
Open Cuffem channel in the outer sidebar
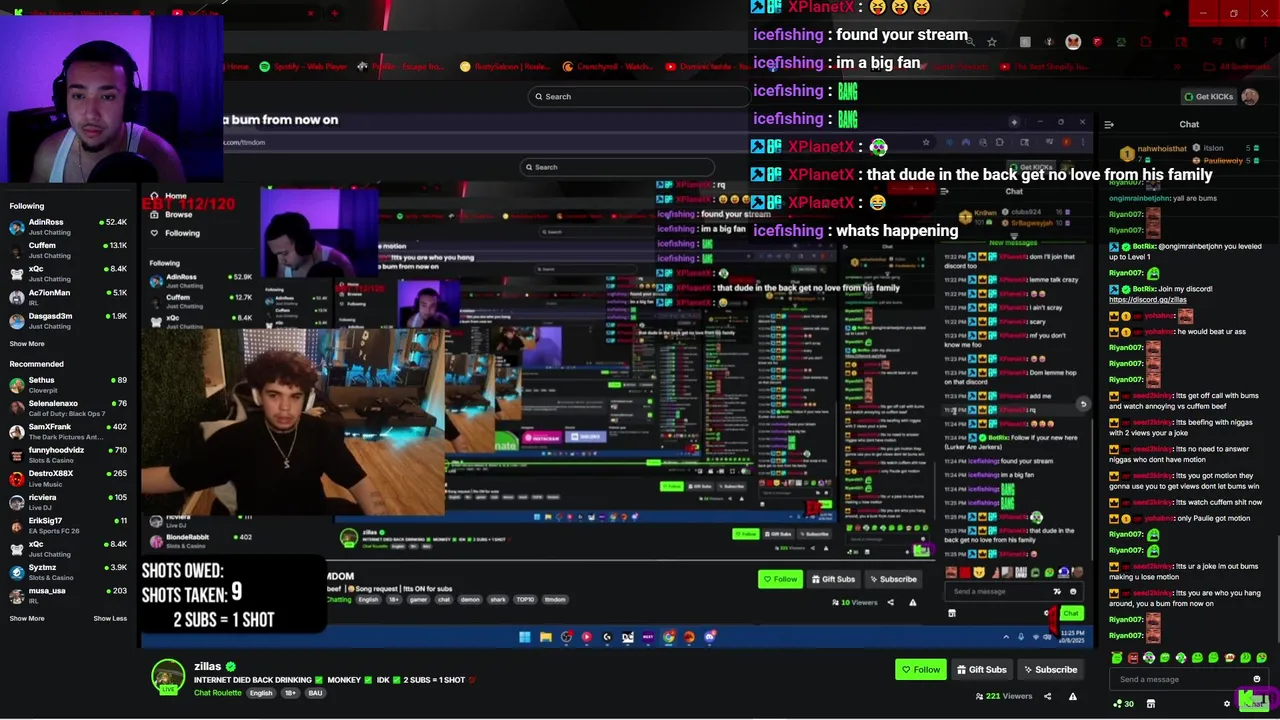[68, 250]
